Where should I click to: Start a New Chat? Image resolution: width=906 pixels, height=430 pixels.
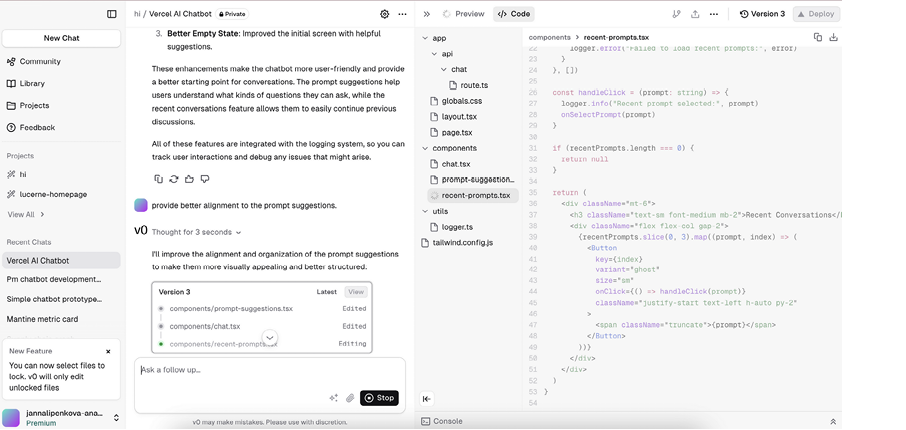pos(61,38)
